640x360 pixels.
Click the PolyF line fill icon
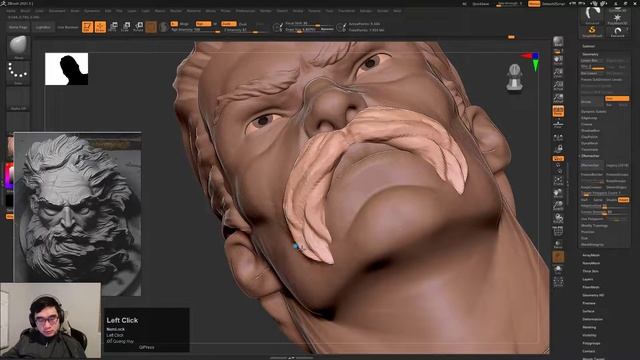pyautogui.click(x=558, y=231)
